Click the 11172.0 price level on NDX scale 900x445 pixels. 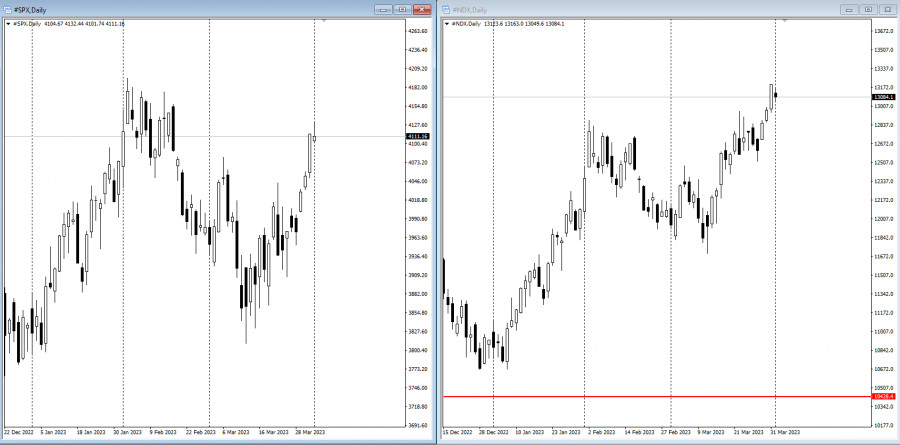click(883, 312)
